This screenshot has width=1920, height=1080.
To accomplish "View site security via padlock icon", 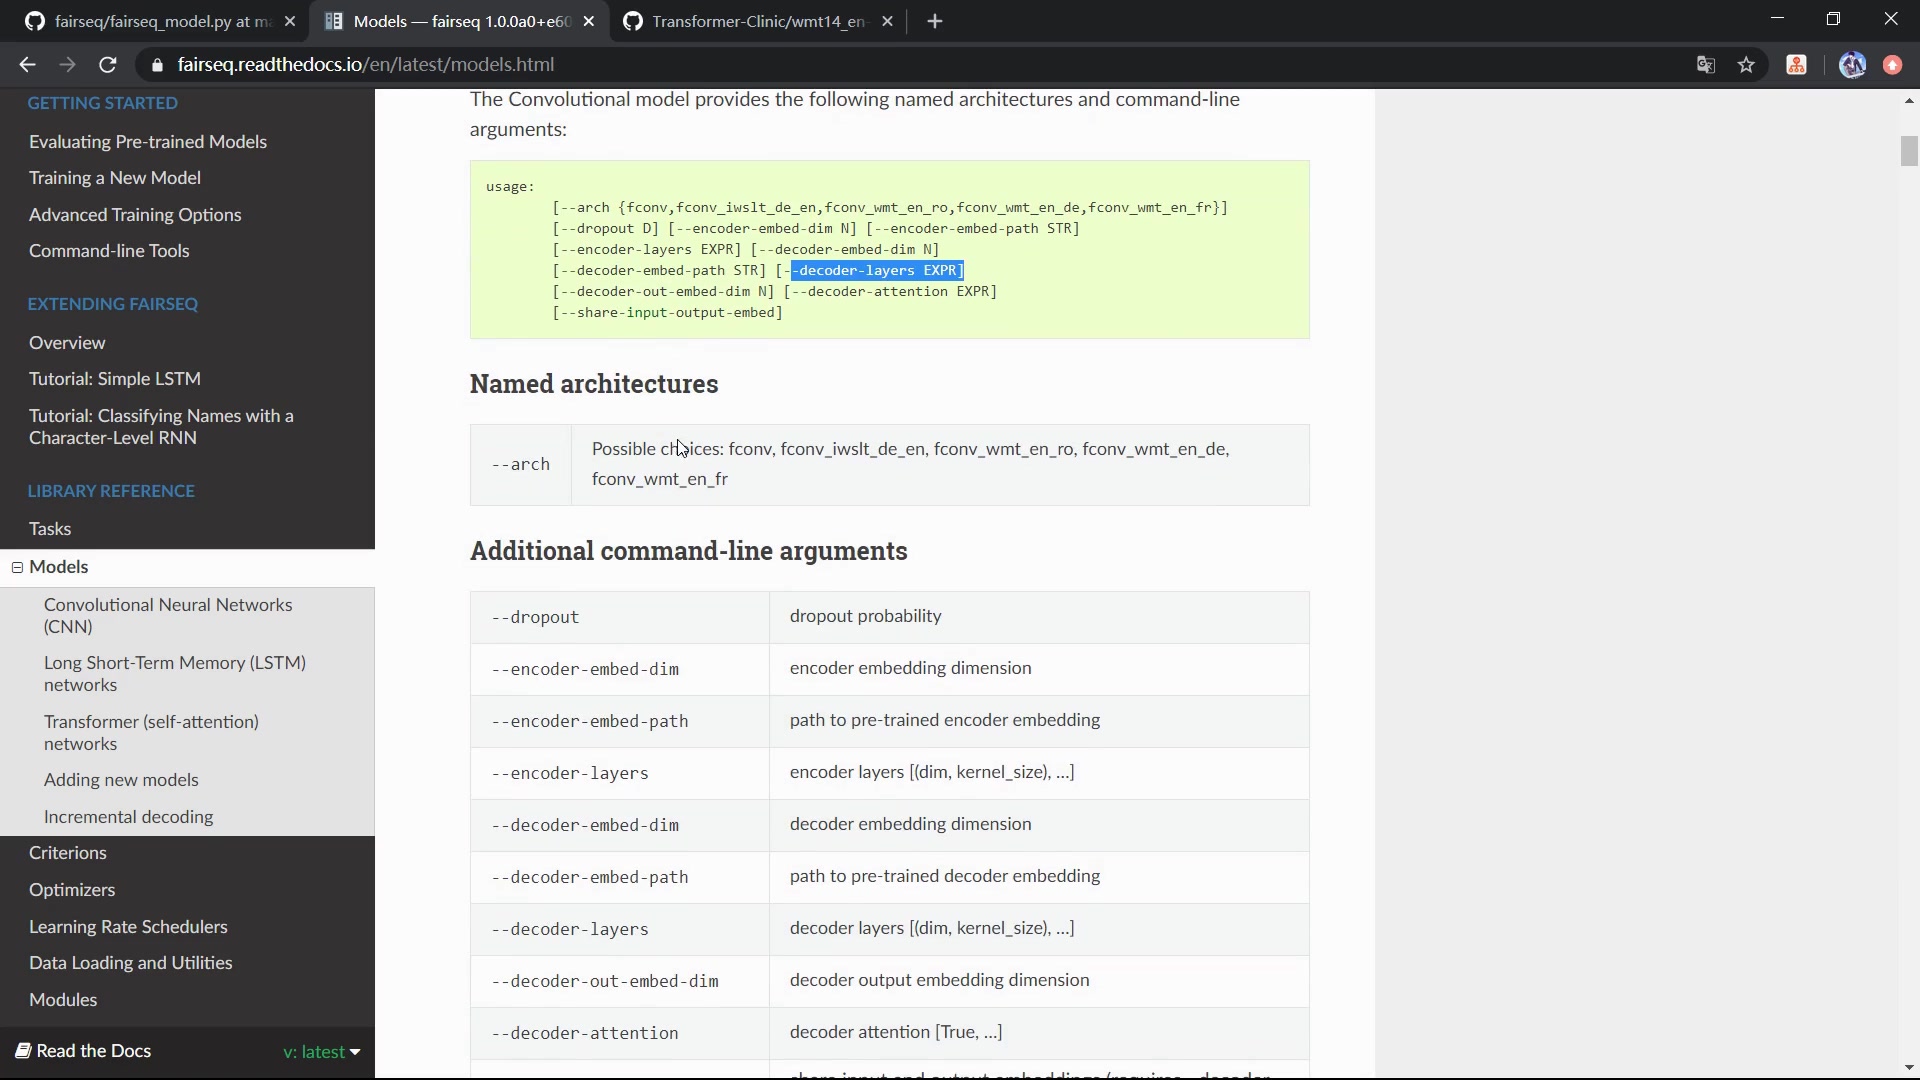I will point(157,64).
